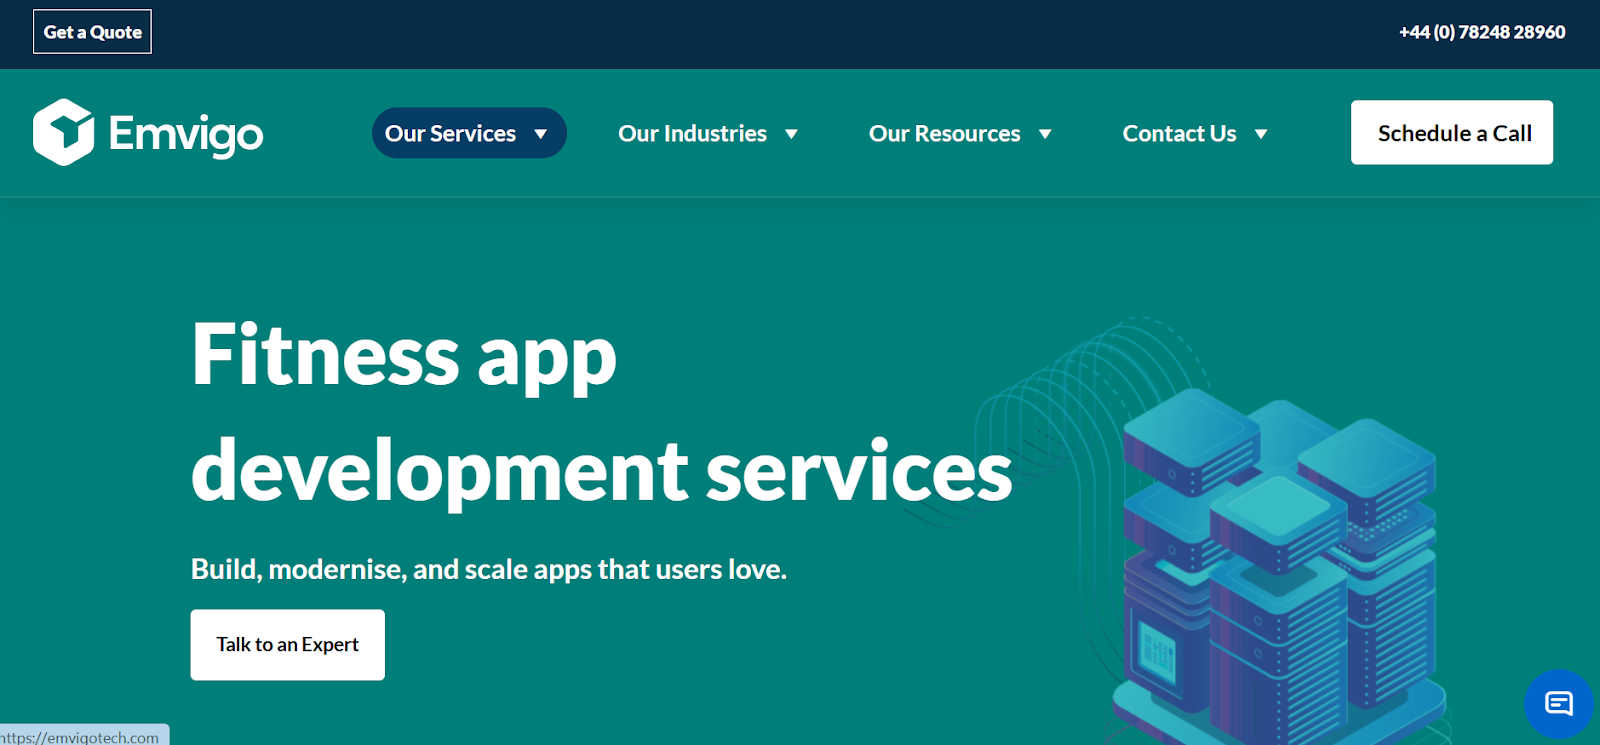Expand Our Services dropdown arrow

point(541,134)
